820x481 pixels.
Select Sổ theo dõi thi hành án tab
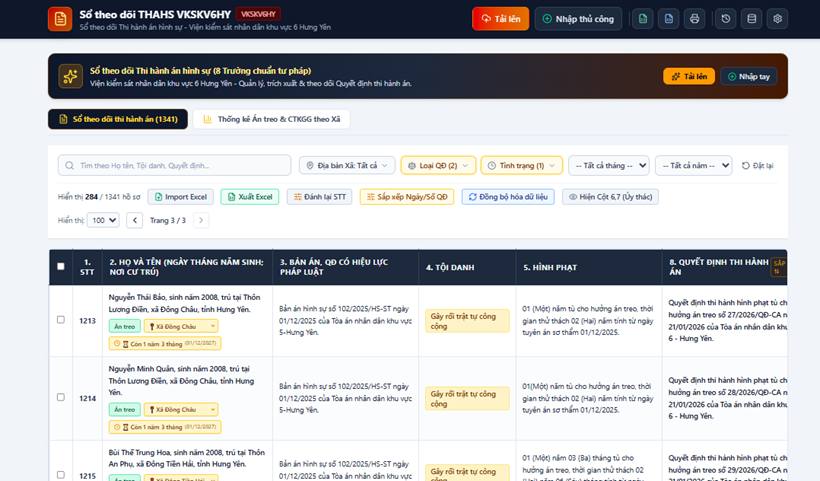click(x=118, y=119)
